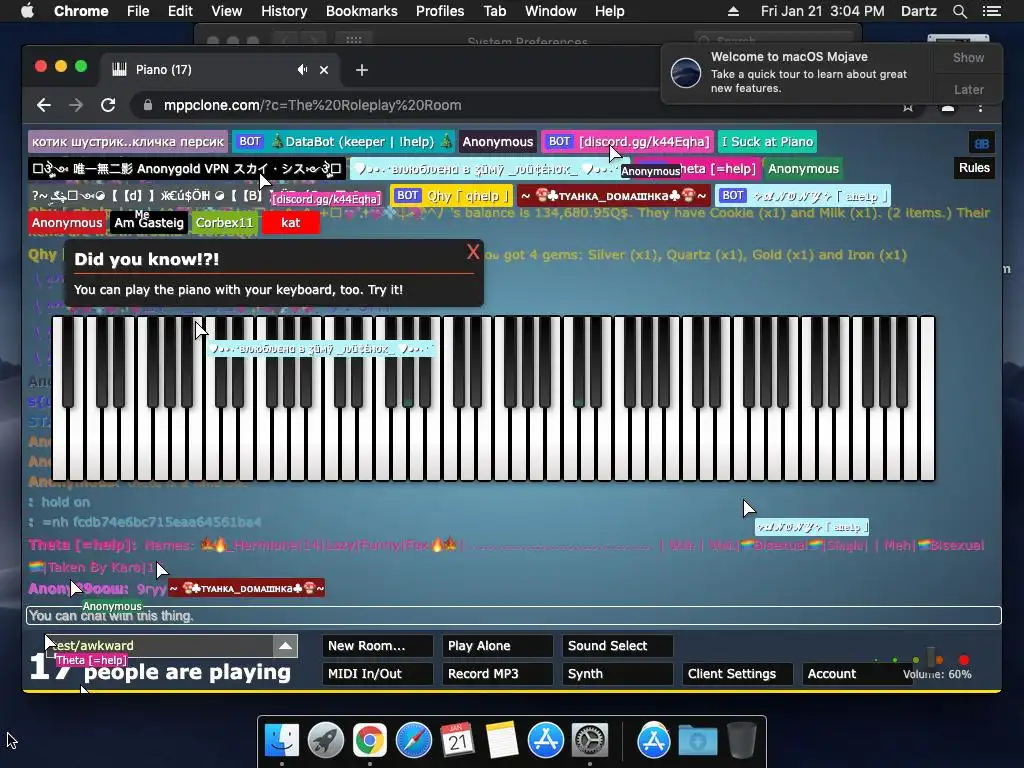Open Safari from the Dock
This screenshot has width=1024, height=768.
414,741
